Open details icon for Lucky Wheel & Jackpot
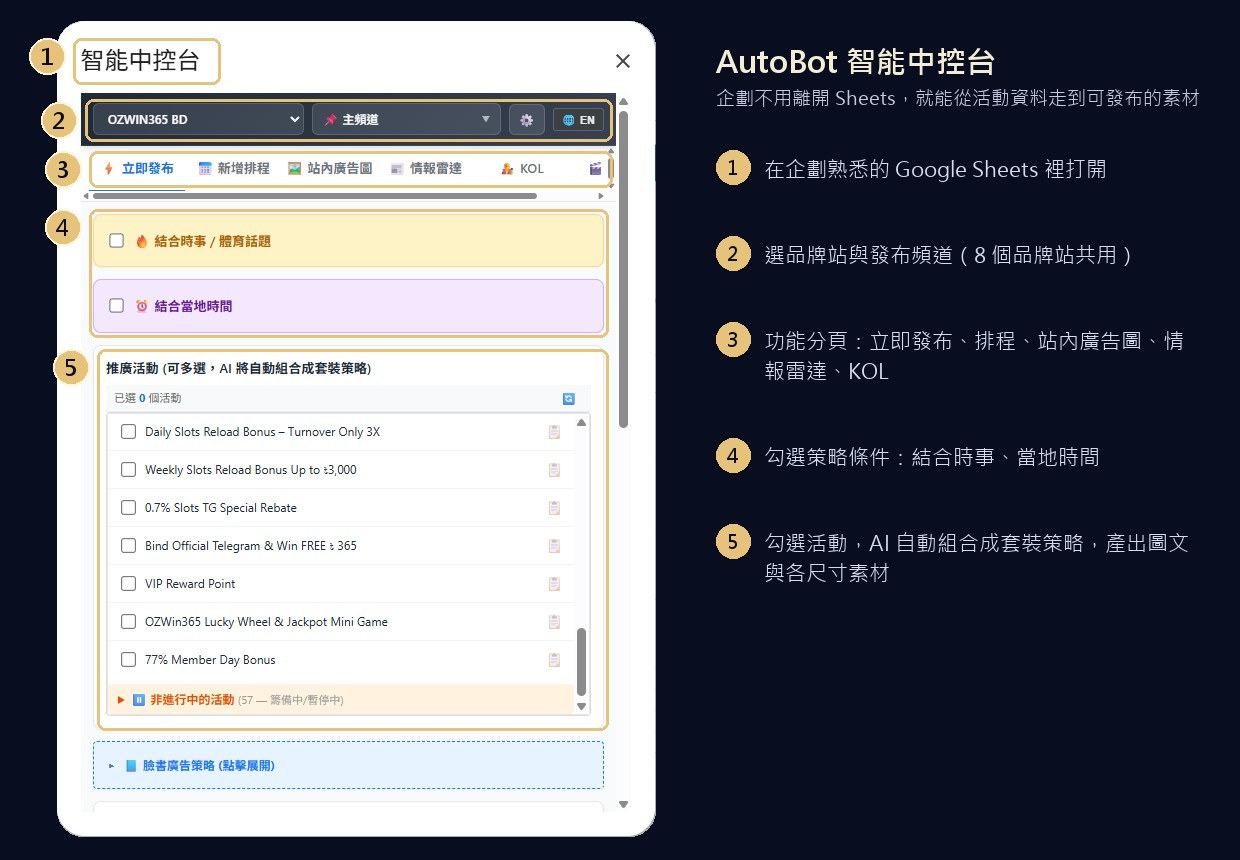 pyautogui.click(x=554, y=622)
